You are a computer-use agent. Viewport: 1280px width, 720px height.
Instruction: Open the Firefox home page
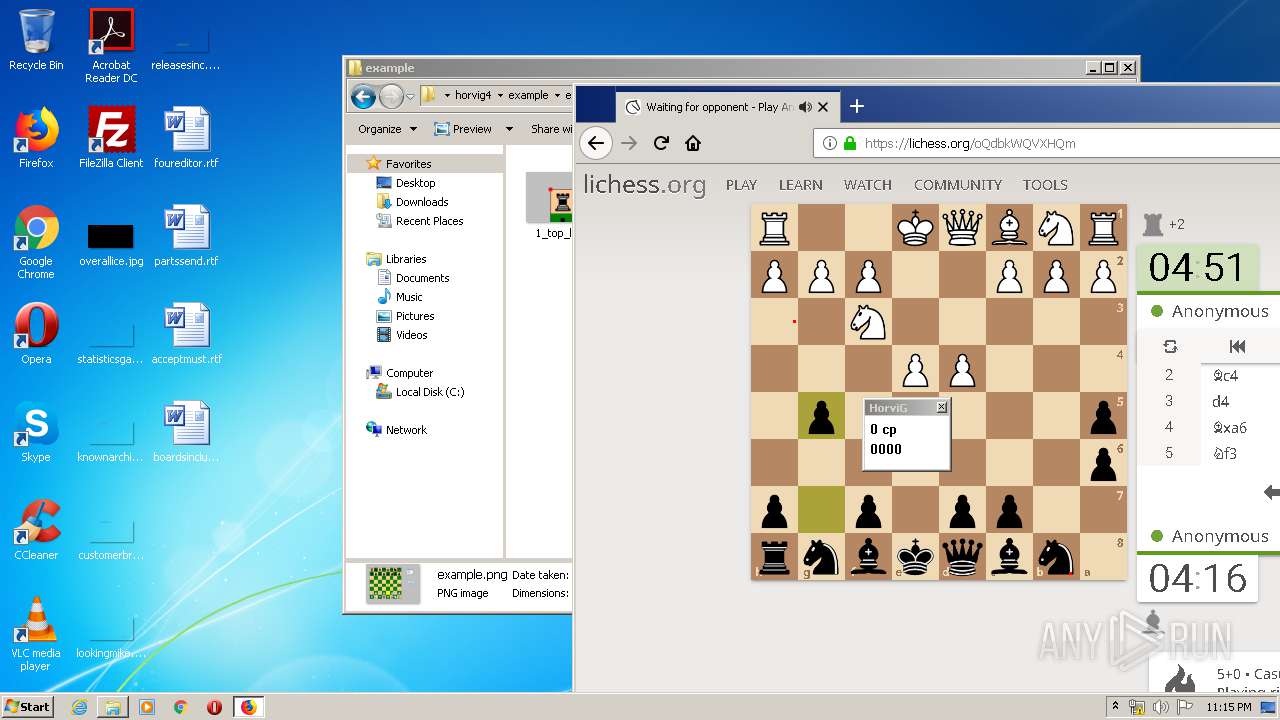pyautogui.click(x=693, y=143)
